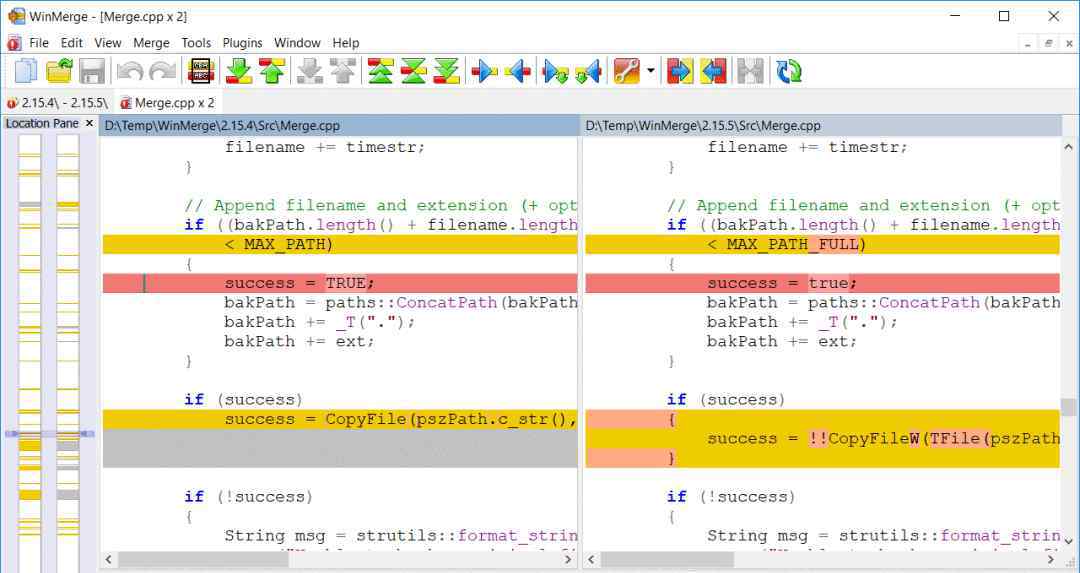1080x573 pixels.
Task: Undo the last change via the toolbar
Action: tap(129, 72)
